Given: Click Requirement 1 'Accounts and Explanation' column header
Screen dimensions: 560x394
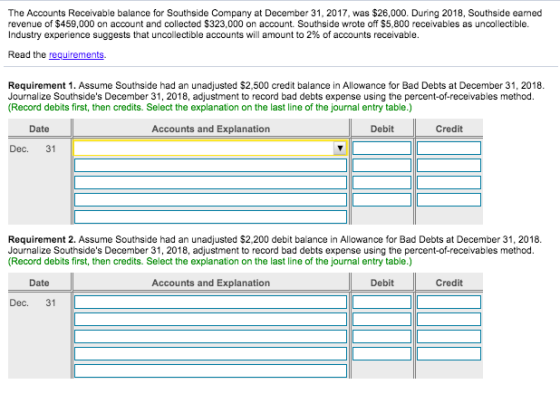Looking at the screenshot, I should pyautogui.click(x=211, y=129).
